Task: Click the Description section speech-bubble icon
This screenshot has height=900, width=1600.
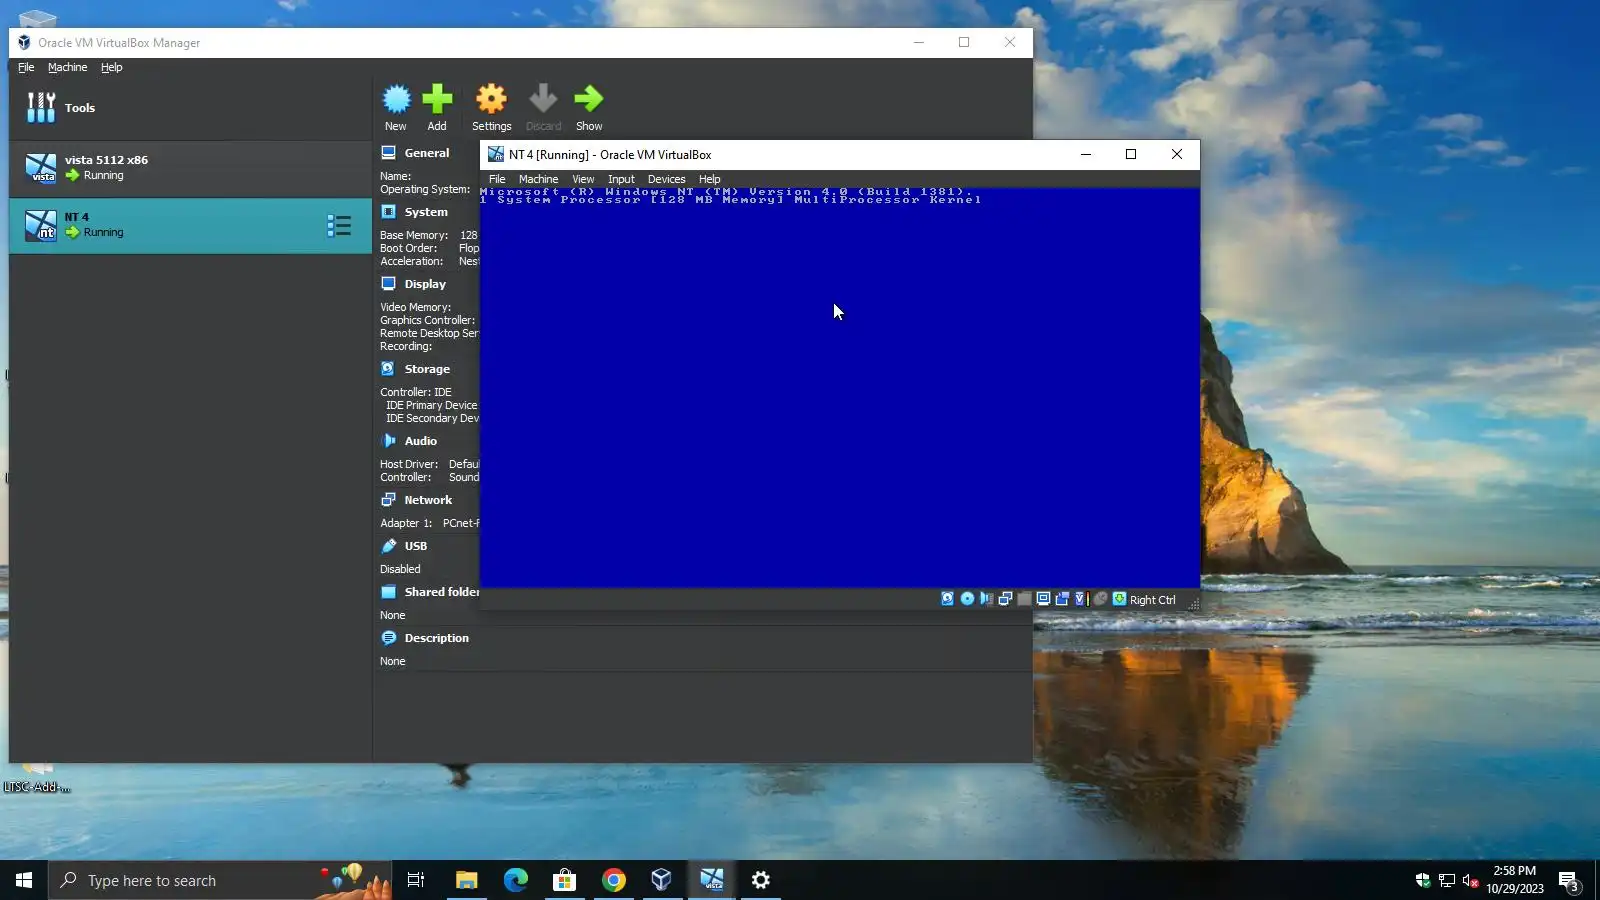Action: coord(389,638)
